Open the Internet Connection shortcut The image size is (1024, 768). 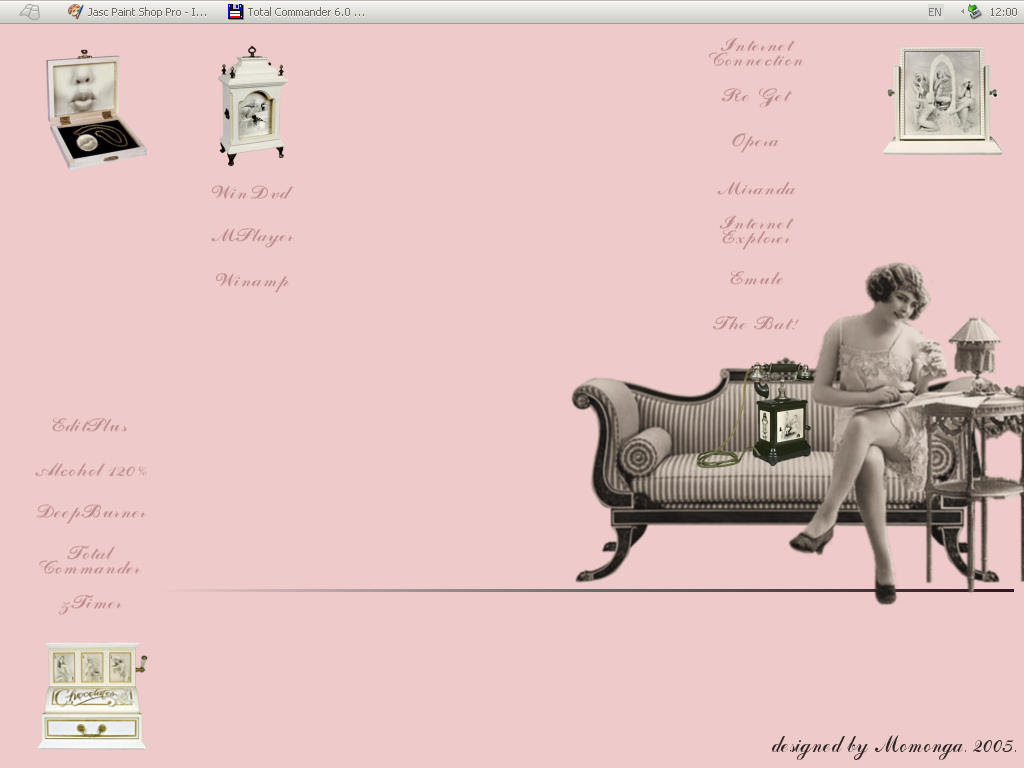point(756,54)
